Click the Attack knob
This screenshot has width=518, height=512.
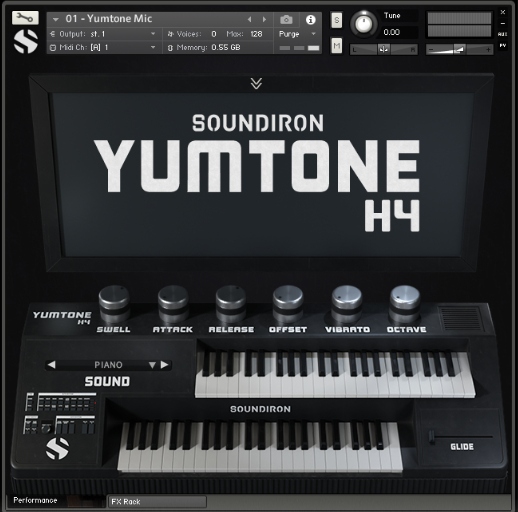[173, 304]
